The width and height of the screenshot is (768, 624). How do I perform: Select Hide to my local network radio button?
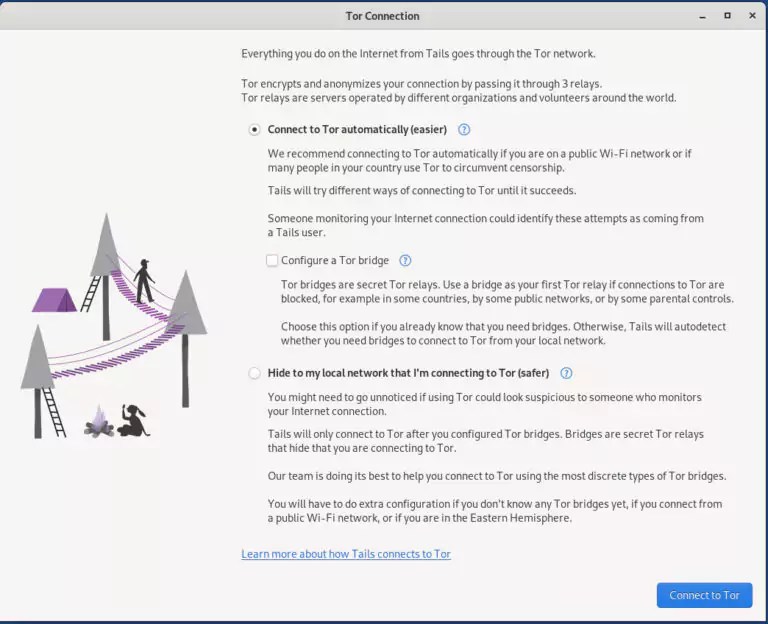254,373
